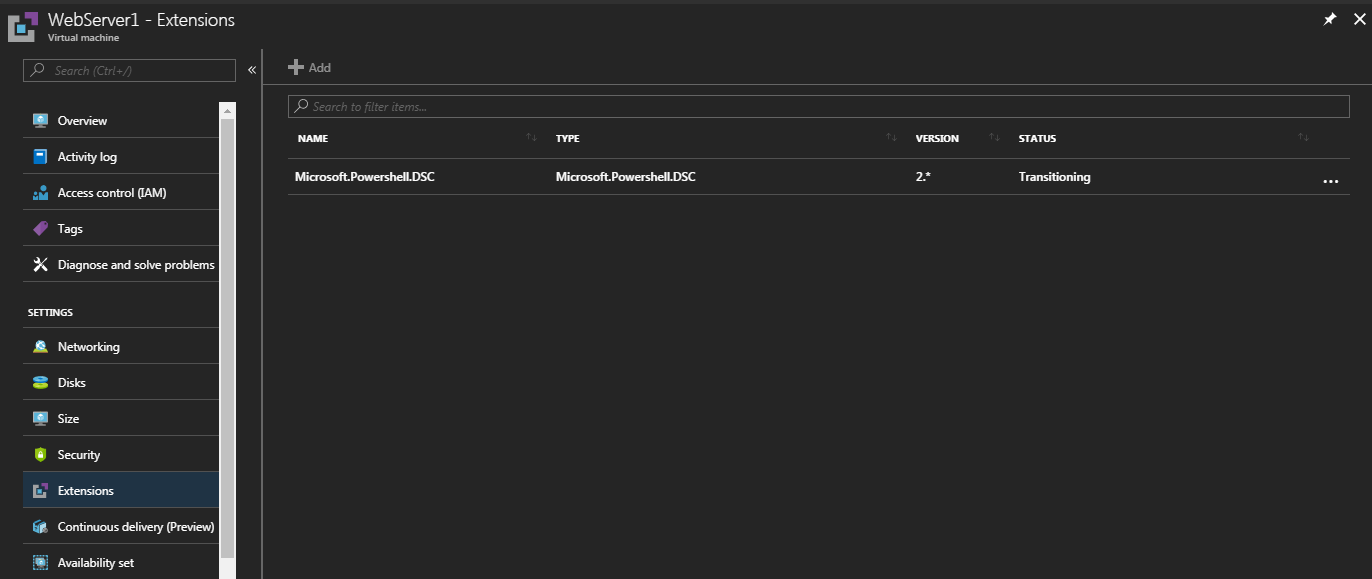Viewport: 1372px width, 579px height.
Task: Click Microsoft.Powershell.DSC in the NAME column
Action: (x=365, y=177)
